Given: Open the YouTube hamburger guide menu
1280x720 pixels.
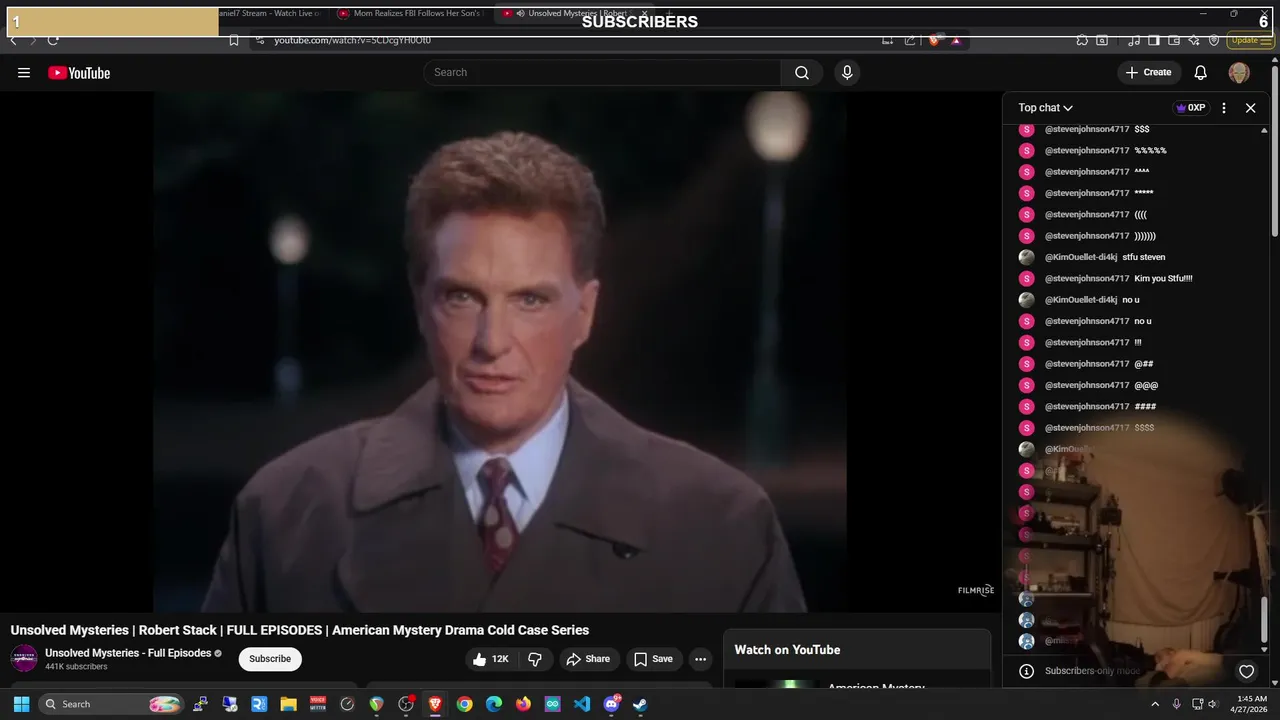Looking at the screenshot, I should tap(24, 73).
